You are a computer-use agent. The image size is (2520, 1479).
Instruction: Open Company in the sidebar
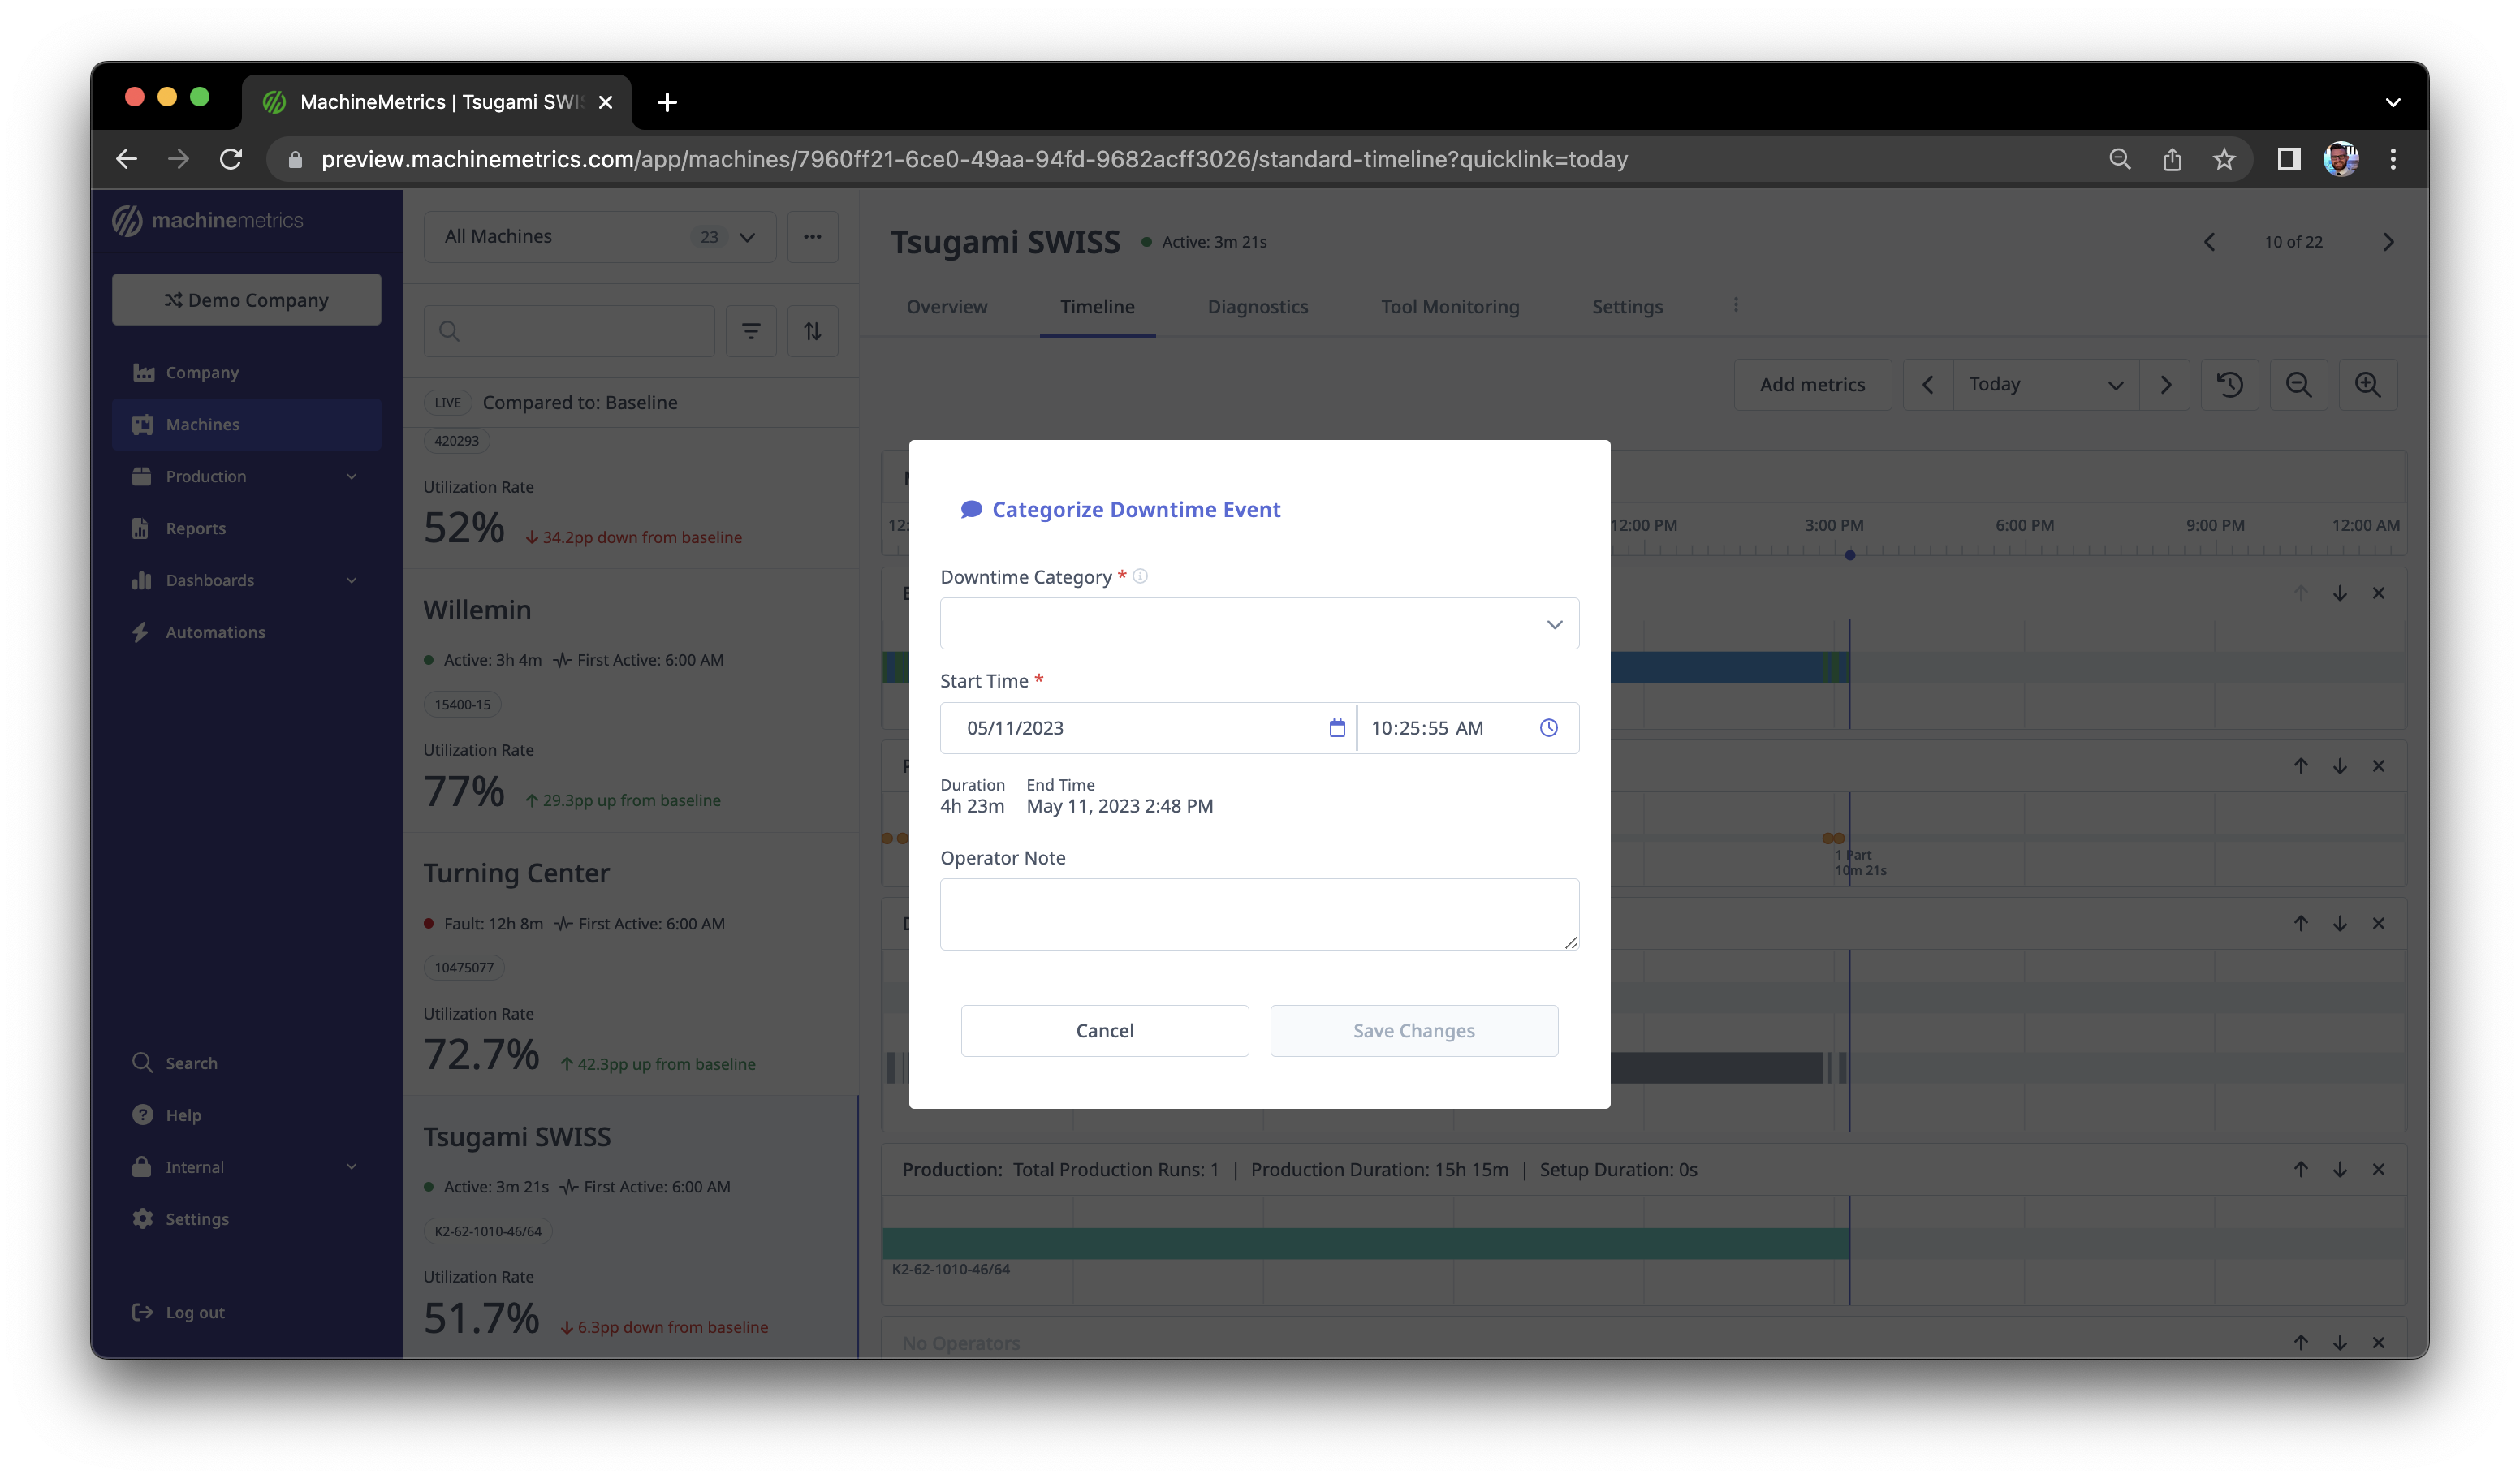246,372
